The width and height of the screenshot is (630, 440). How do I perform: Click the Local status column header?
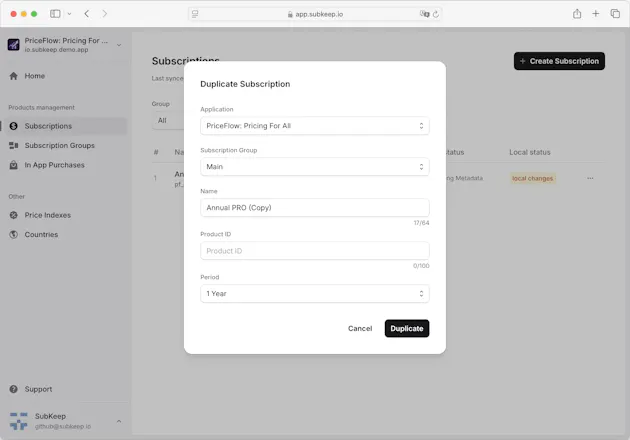(x=530, y=152)
